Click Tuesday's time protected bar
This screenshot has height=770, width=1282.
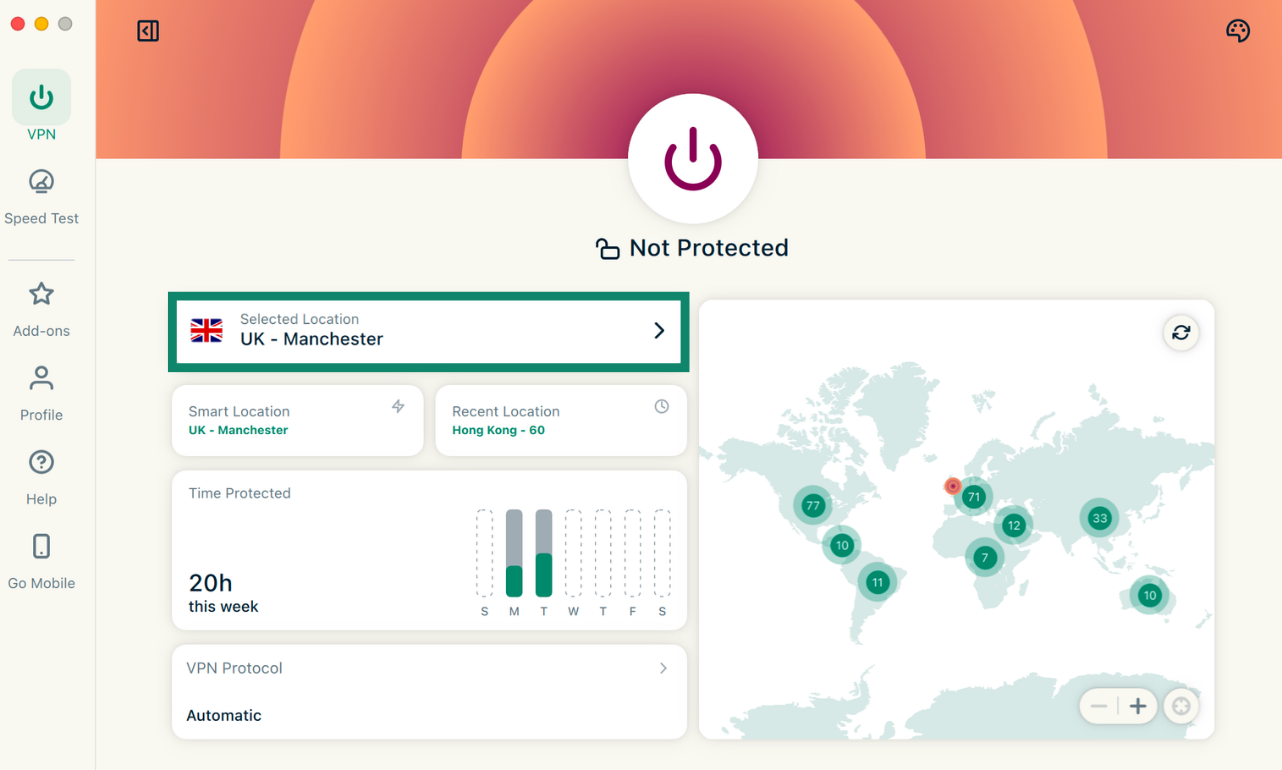click(x=544, y=553)
